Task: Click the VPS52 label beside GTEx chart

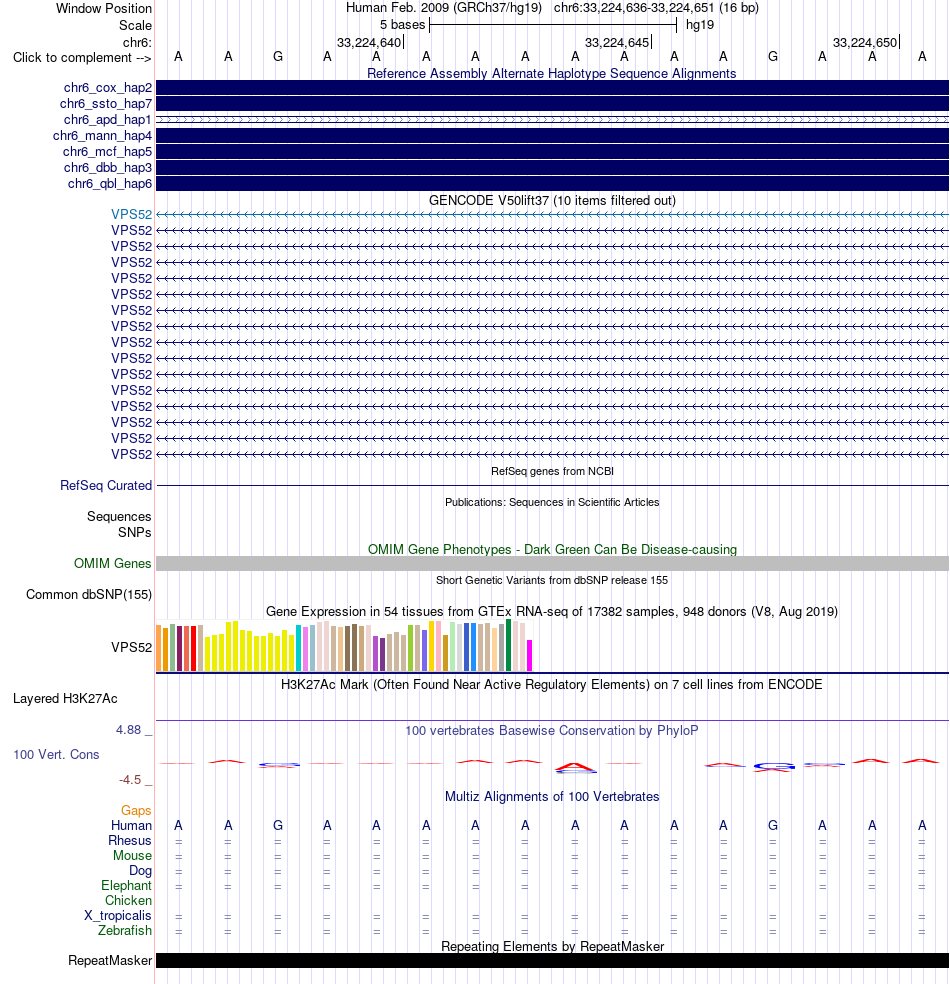Action: 131,647
